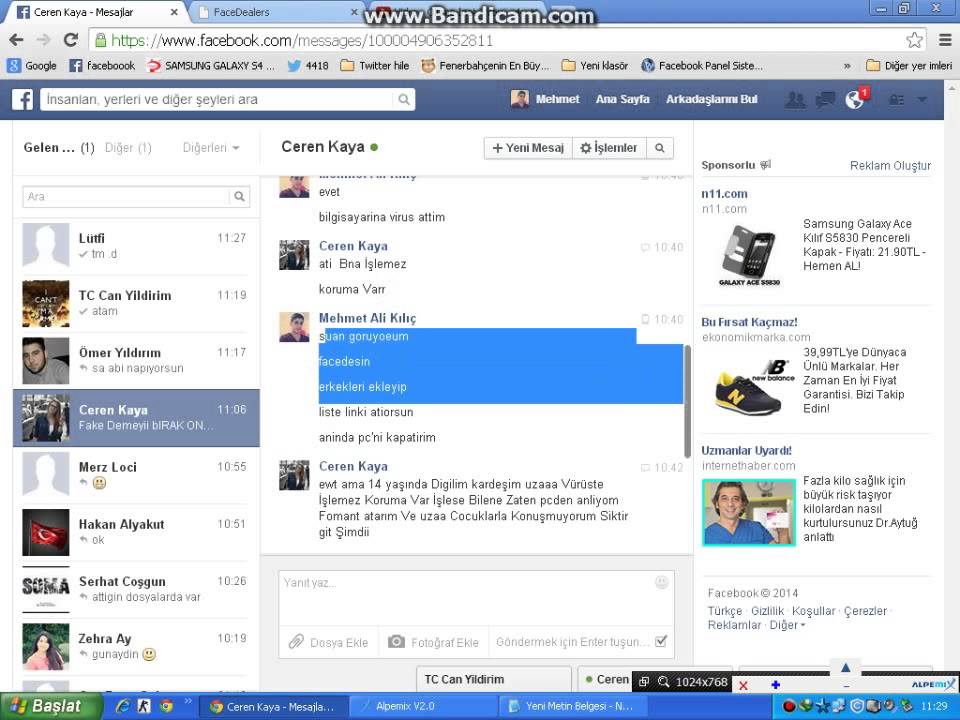Go to Ana Sayfa

(622, 99)
